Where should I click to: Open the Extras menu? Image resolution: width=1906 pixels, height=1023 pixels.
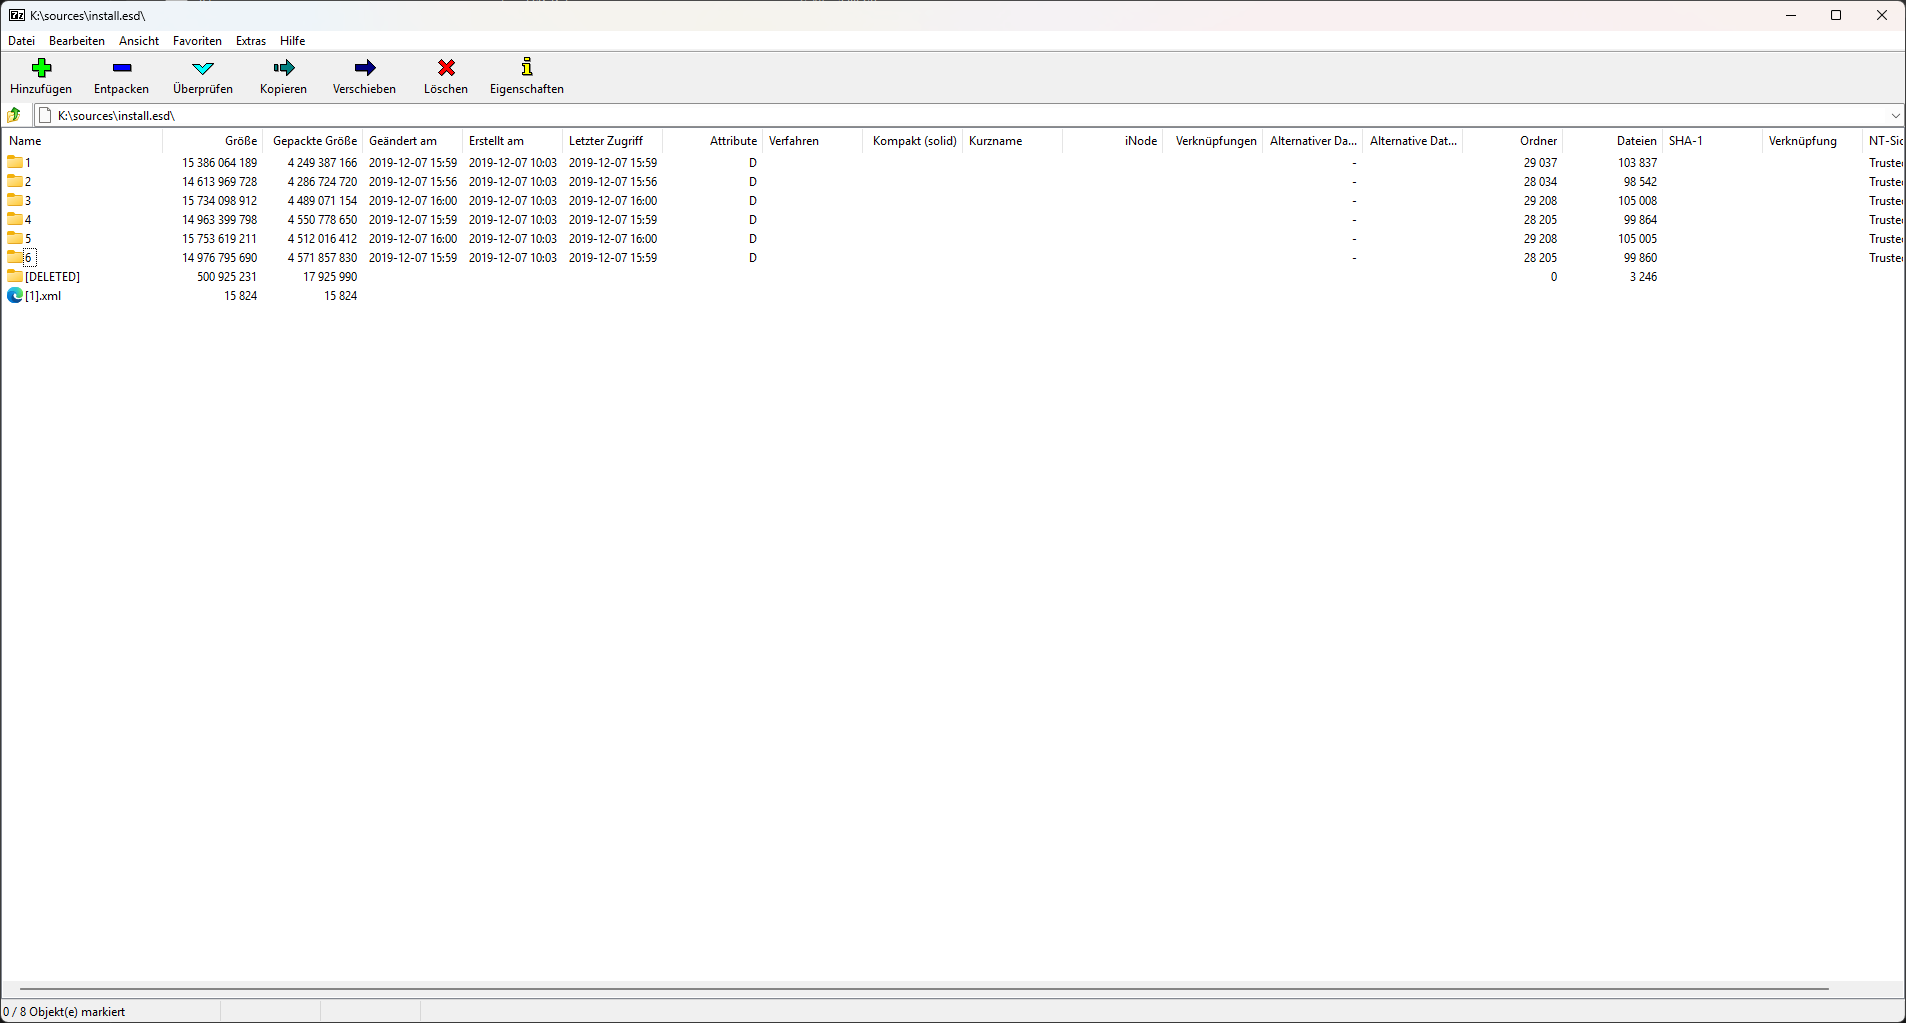251,41
